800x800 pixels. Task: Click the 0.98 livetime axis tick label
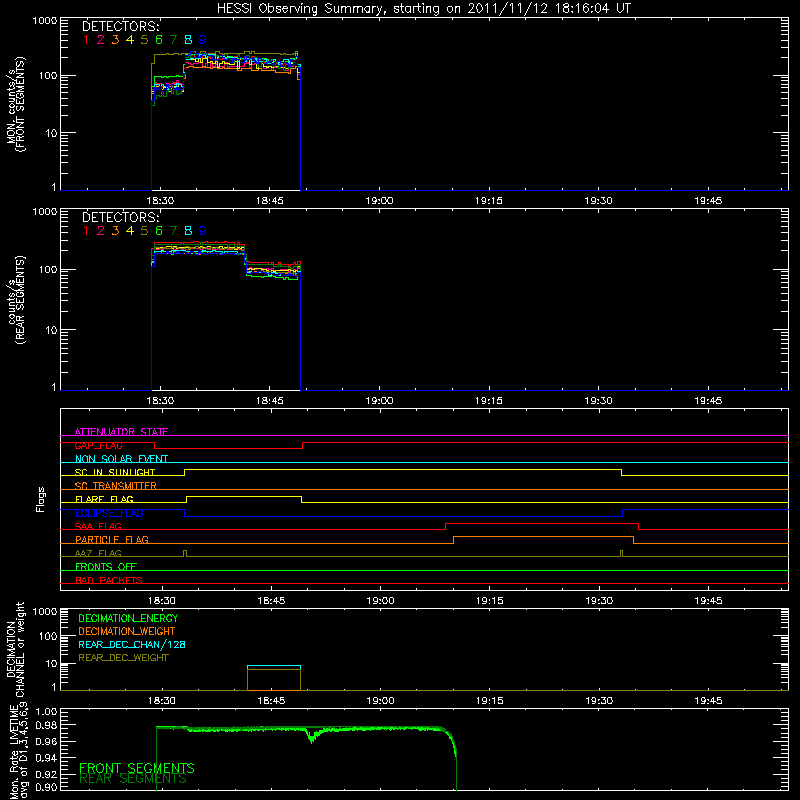(46, 726)
